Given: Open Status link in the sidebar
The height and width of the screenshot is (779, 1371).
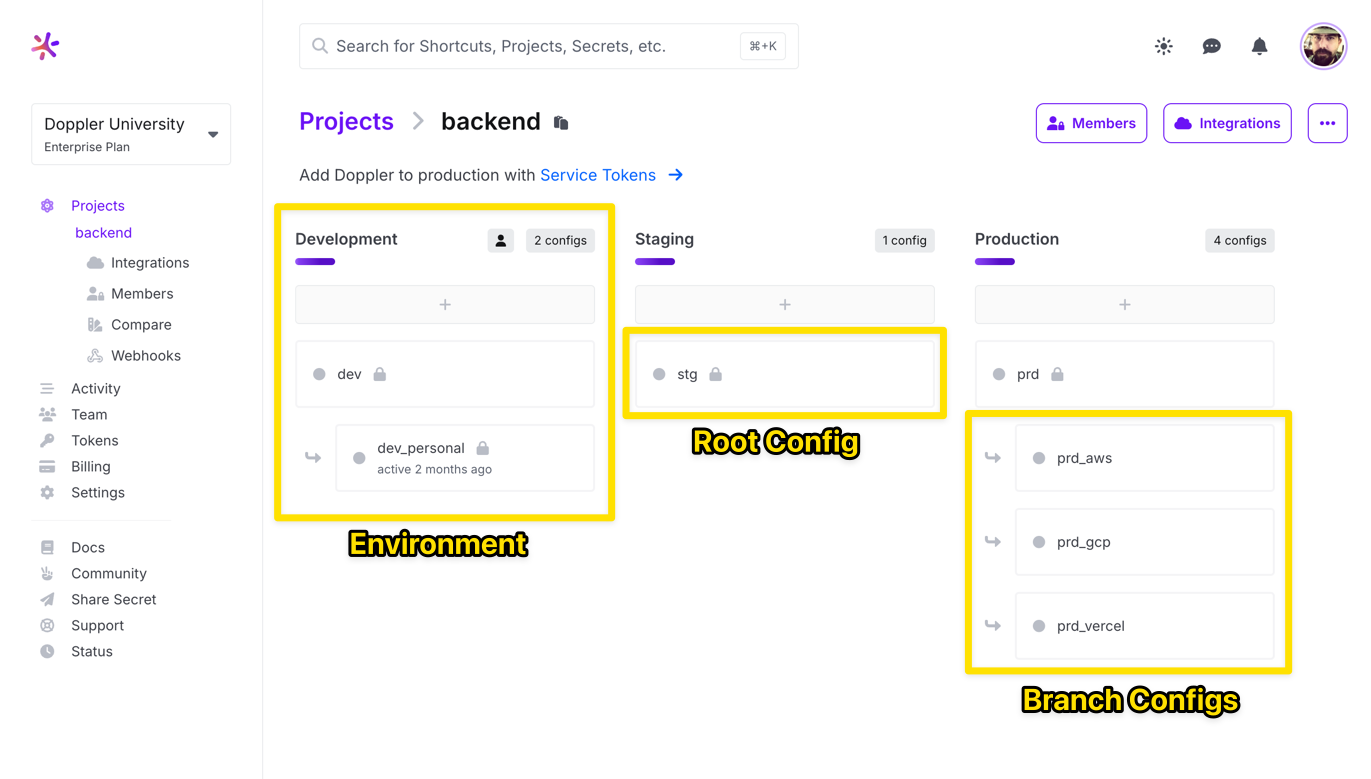Looking at the screenshot, I should point(92,652).
